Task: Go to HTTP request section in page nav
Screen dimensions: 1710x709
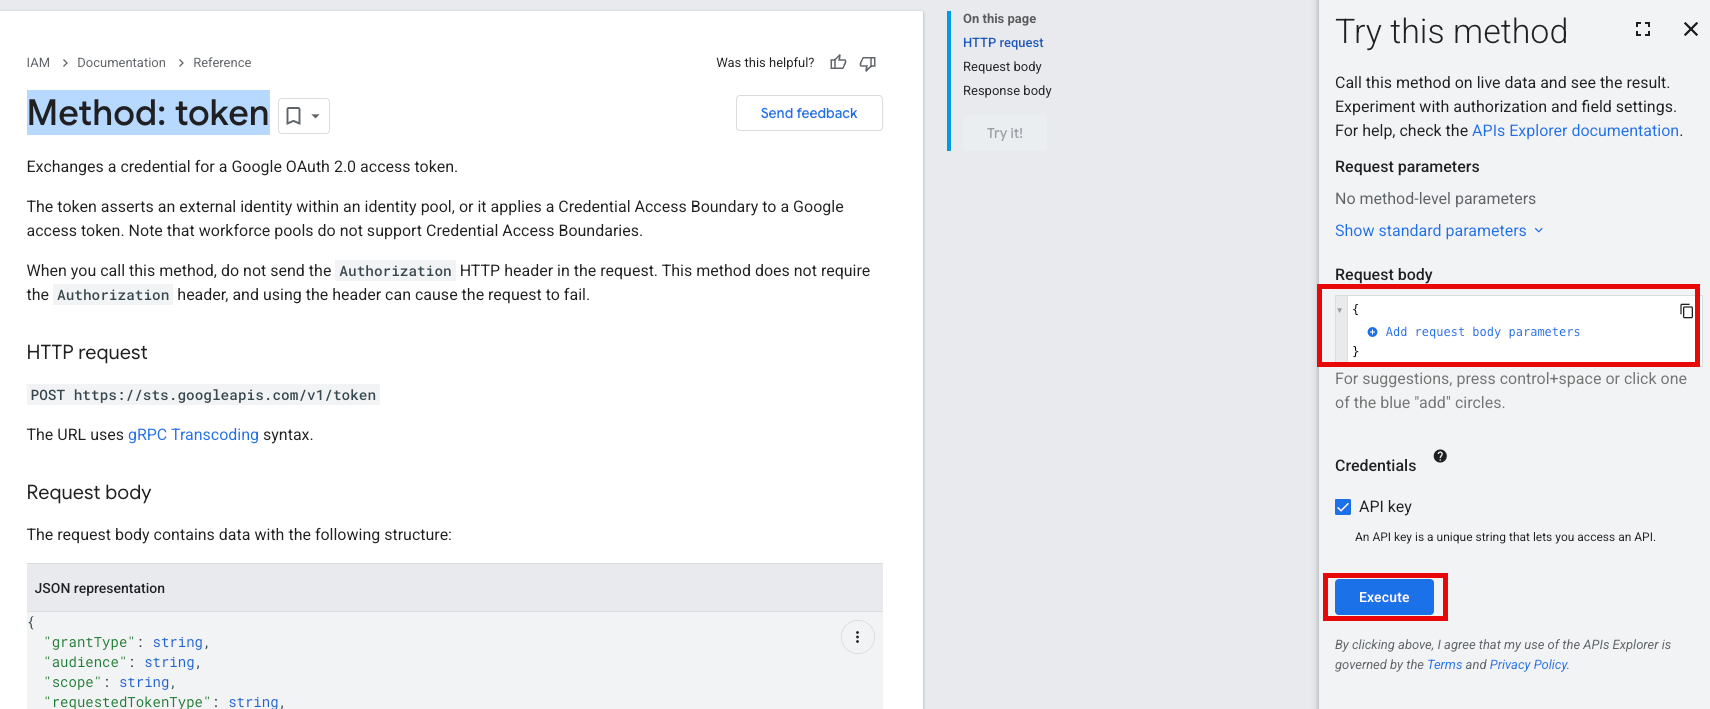Action: (x=1002, y=43)
